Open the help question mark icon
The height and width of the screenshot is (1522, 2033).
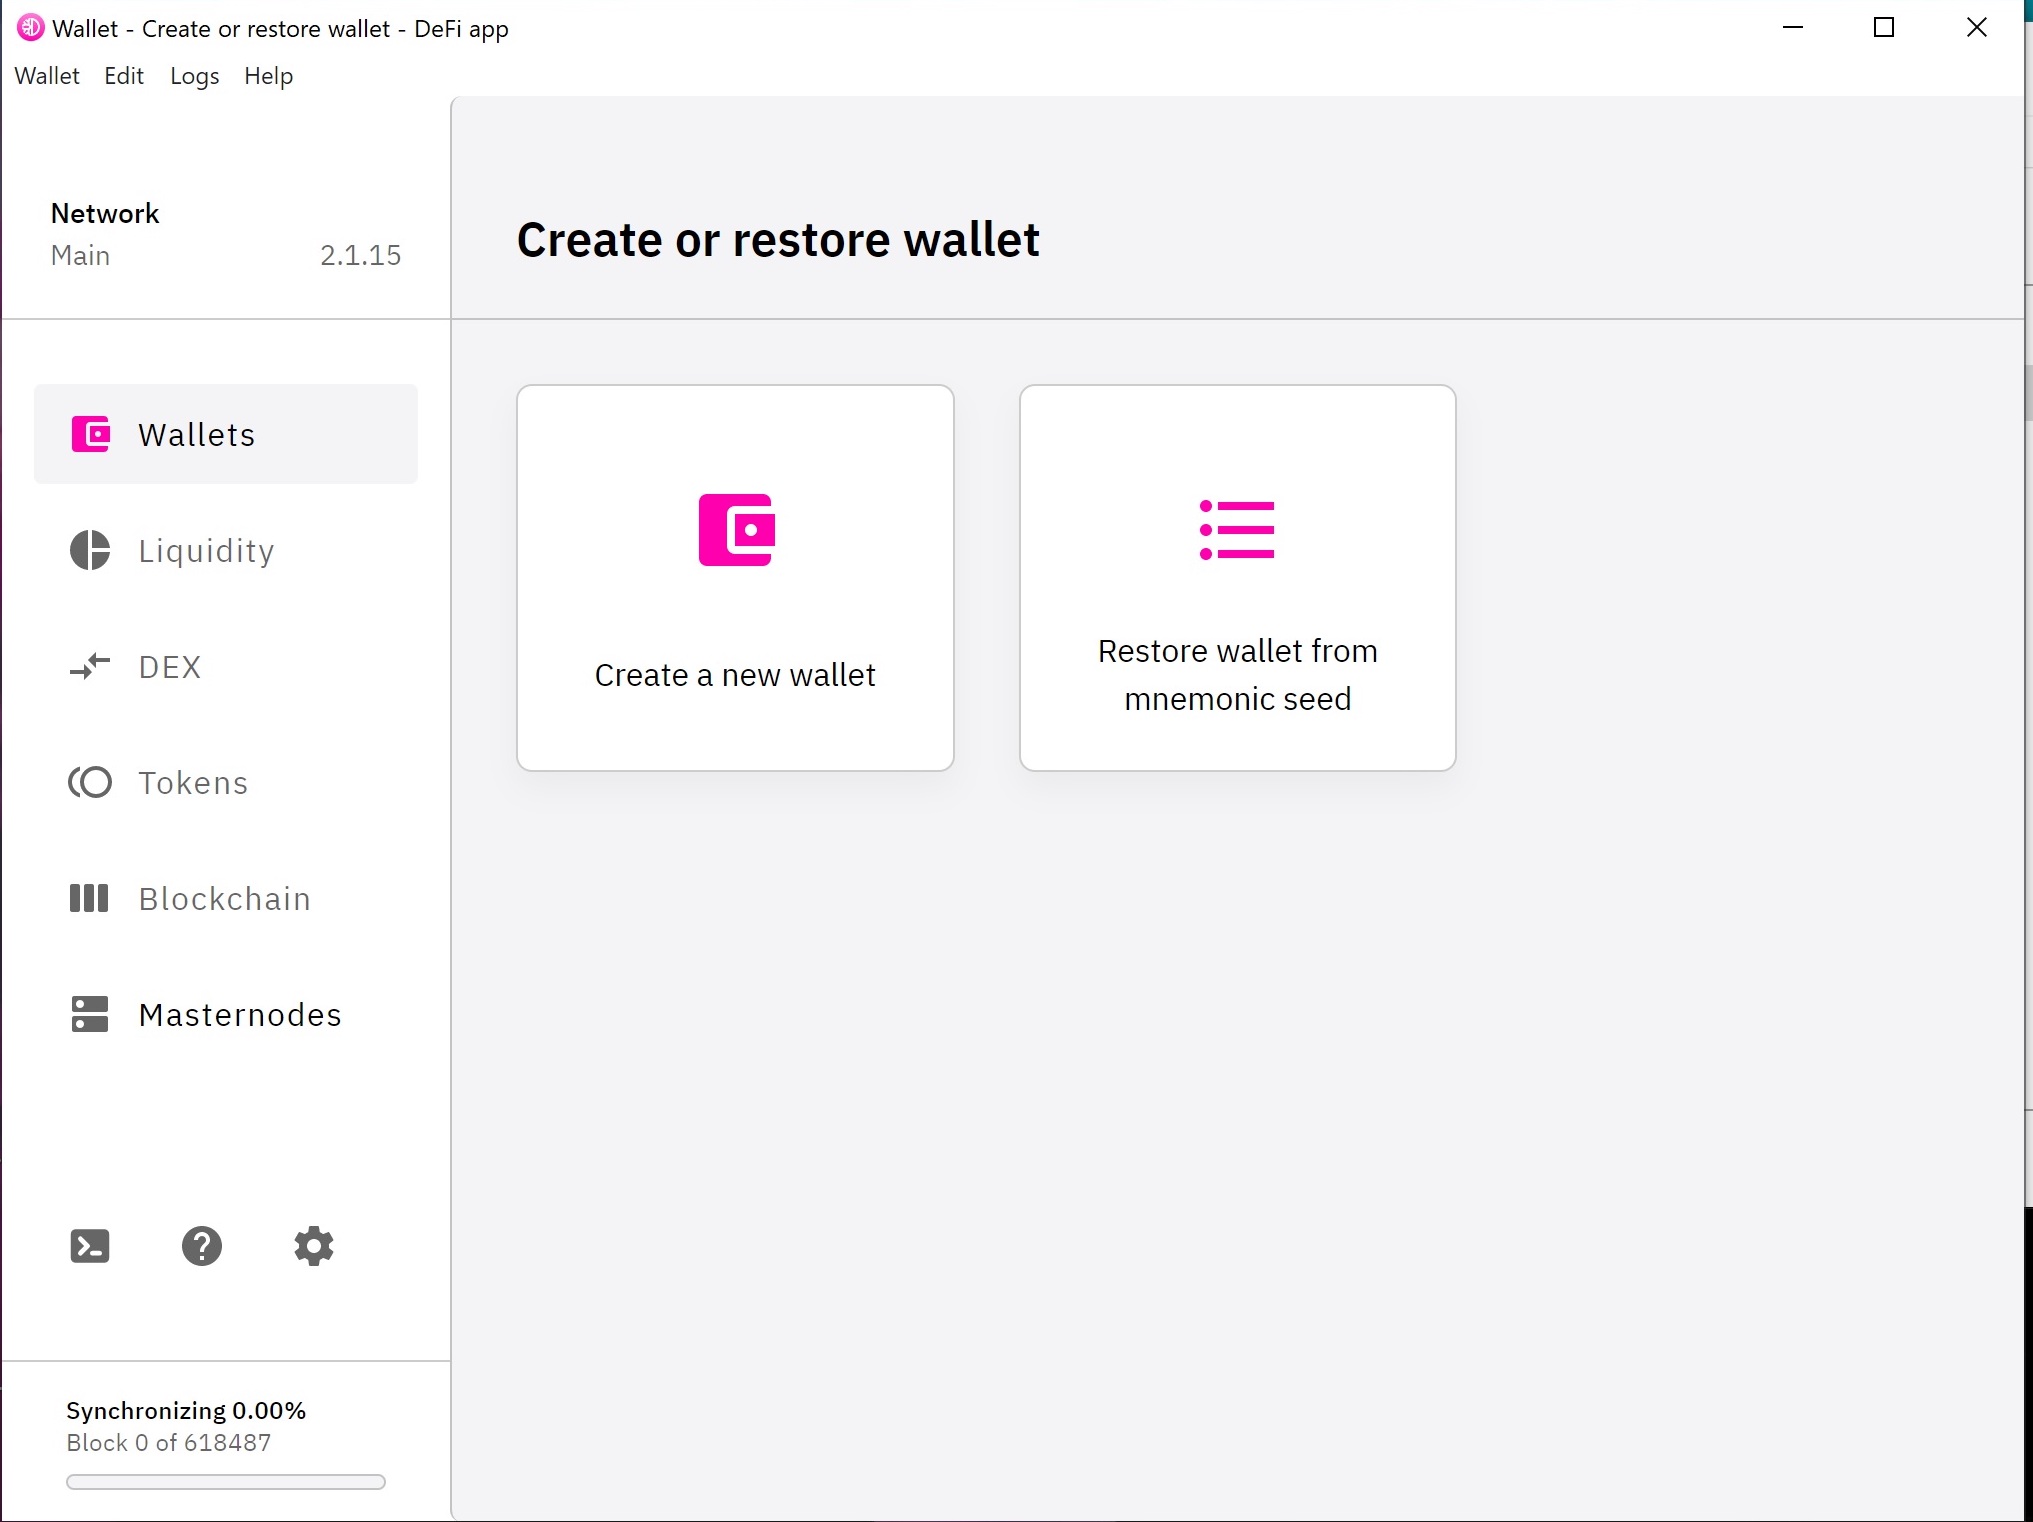[202, 1246]
